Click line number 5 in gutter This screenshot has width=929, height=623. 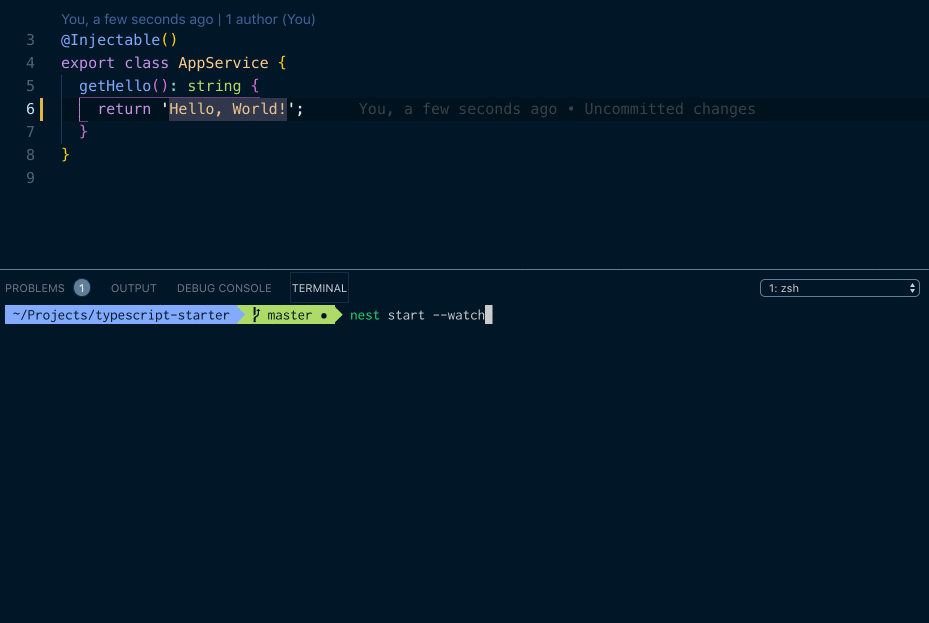tap(30, 86)
